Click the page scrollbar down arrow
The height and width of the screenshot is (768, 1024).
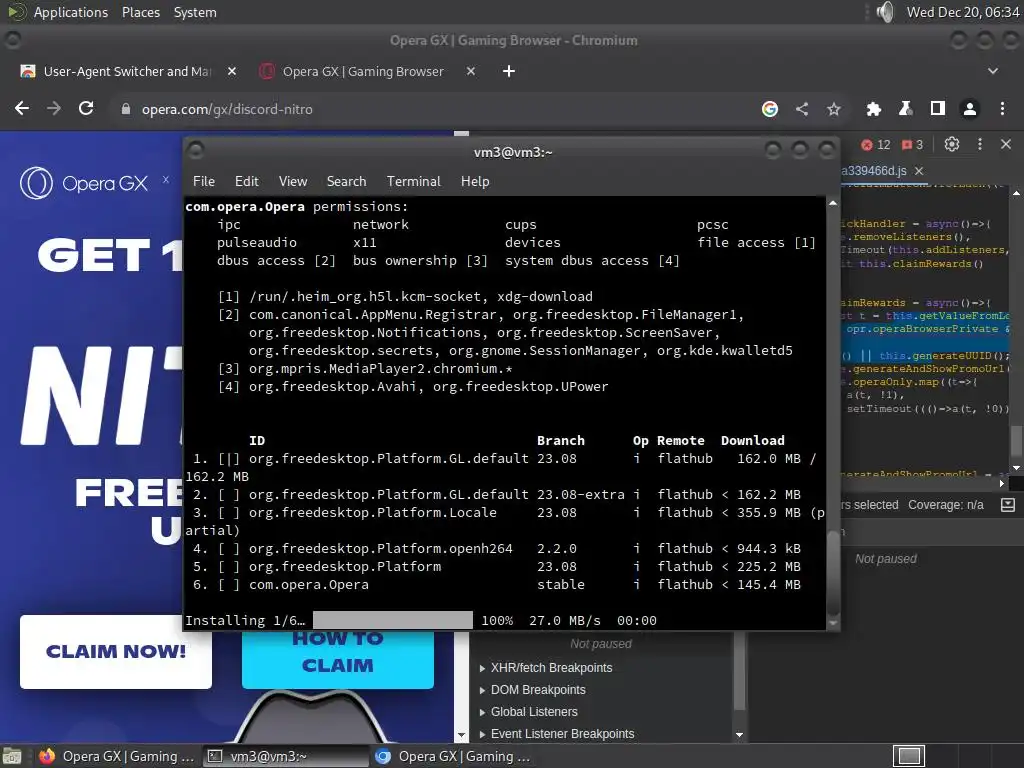pos(462,735)
